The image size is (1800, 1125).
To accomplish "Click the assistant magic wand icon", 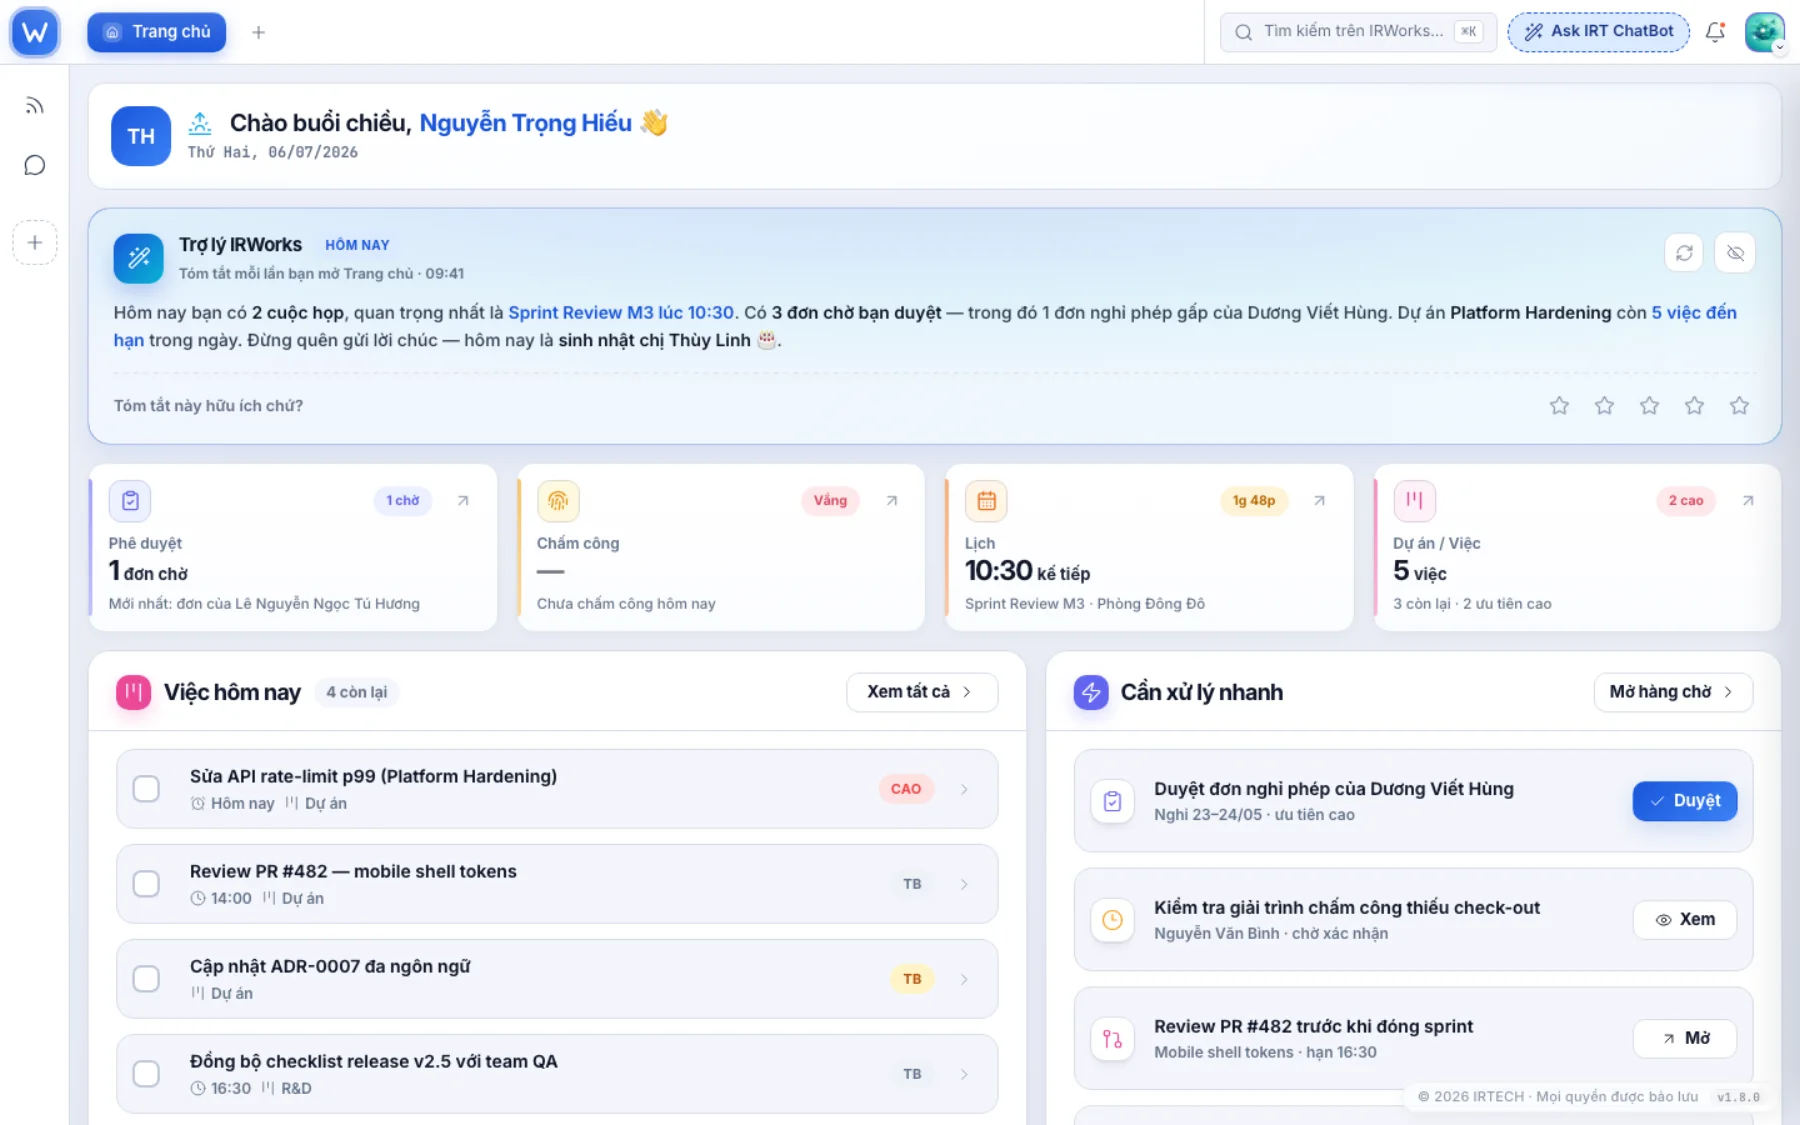I will click(139, 258).
